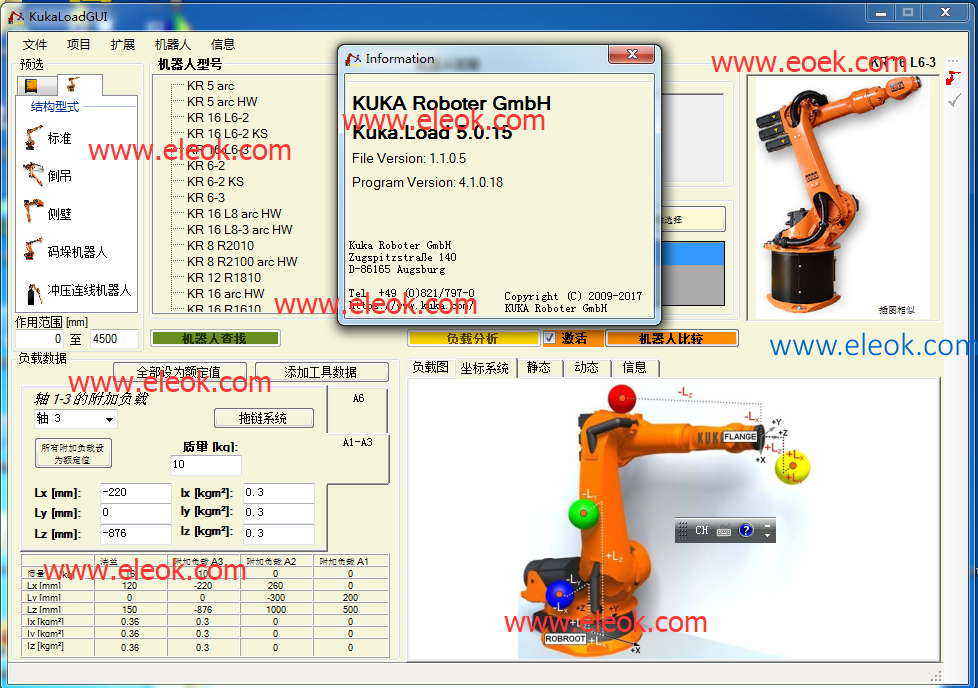Click the gray checkmark icon beside the preview
This screenshot has height=688, width=978.
pyautogui.click(x=954, y=100)
